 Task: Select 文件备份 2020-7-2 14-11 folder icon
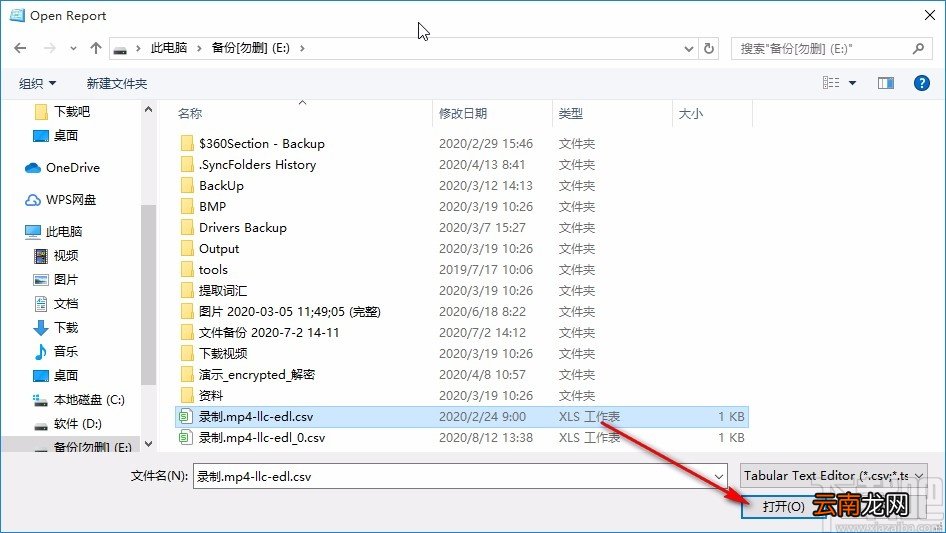pyautogui.click(x=187, y=333)
